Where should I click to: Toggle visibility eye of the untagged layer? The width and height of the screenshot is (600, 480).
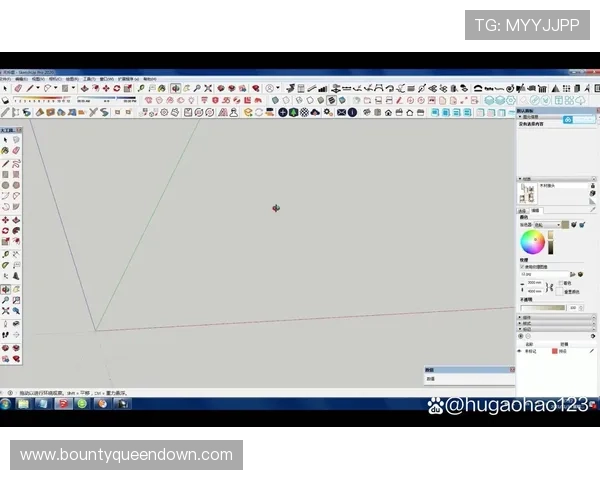point(521,351)
